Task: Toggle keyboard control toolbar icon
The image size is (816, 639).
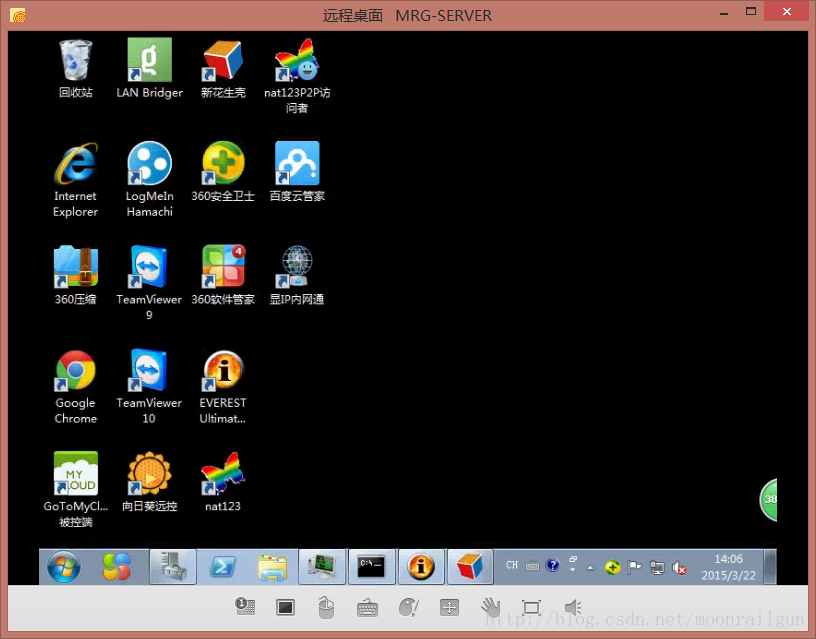Action: click(x=367, y=608)
